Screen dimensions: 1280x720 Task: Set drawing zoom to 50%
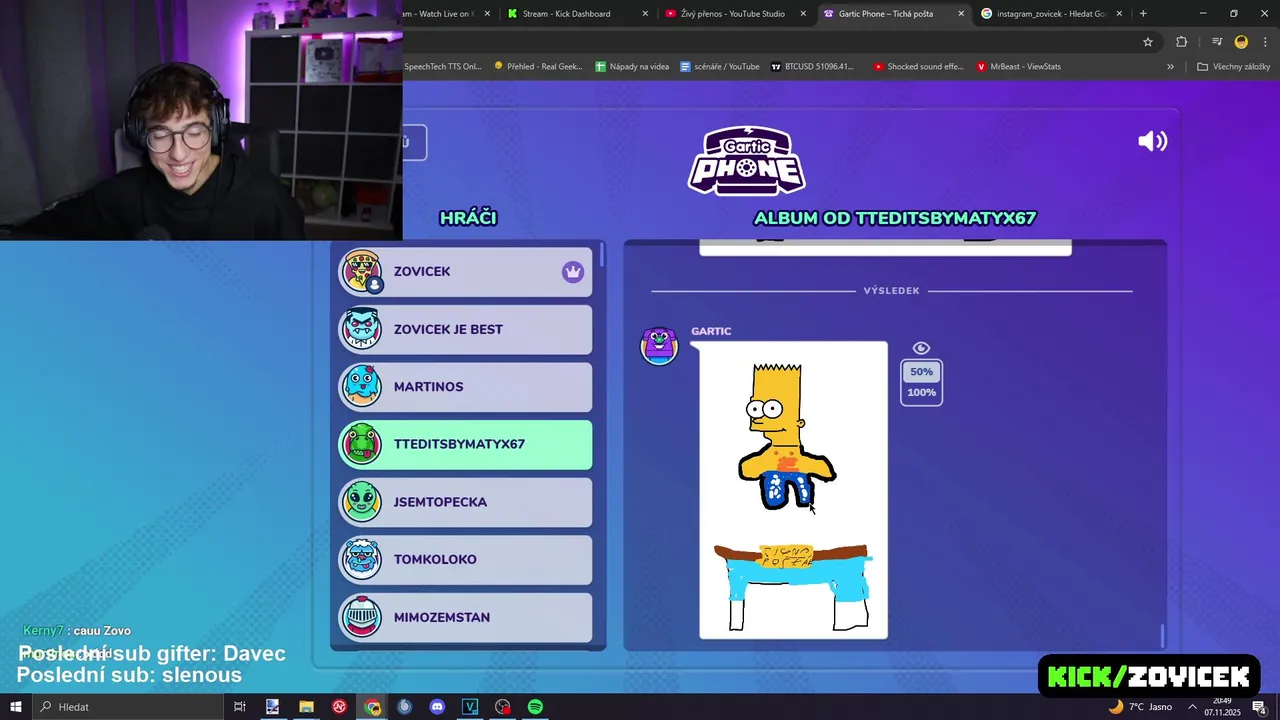(921, 372)
